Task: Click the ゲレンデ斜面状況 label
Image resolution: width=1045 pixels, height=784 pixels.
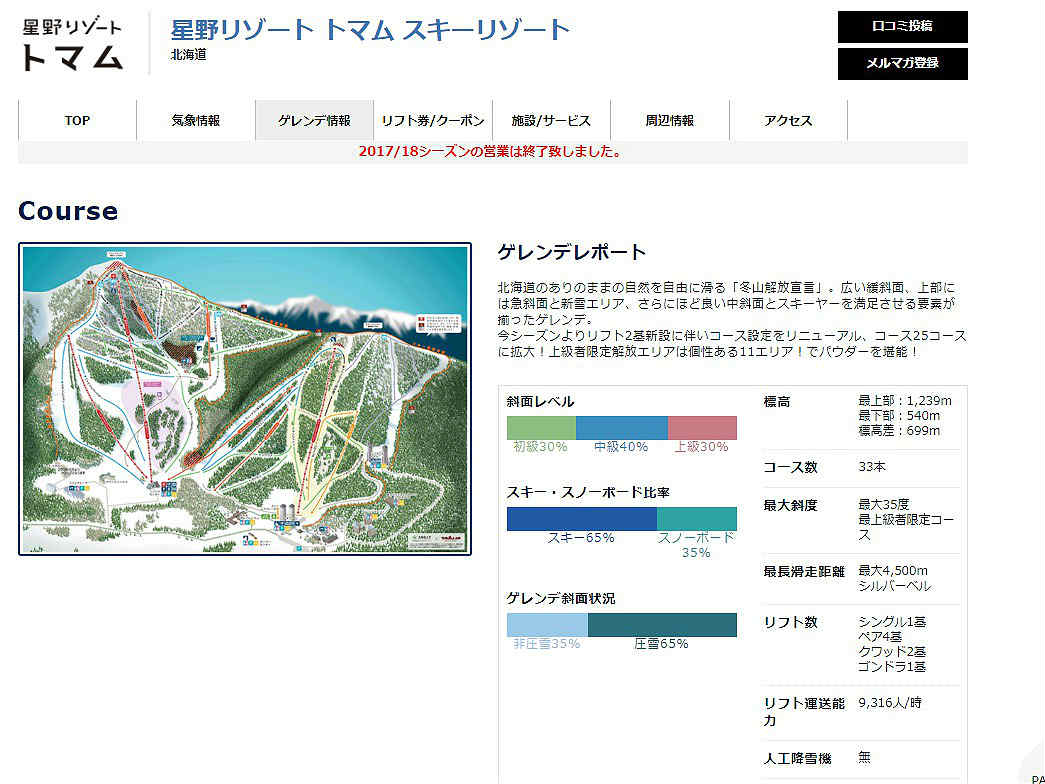Action: [x=560, y=599]
